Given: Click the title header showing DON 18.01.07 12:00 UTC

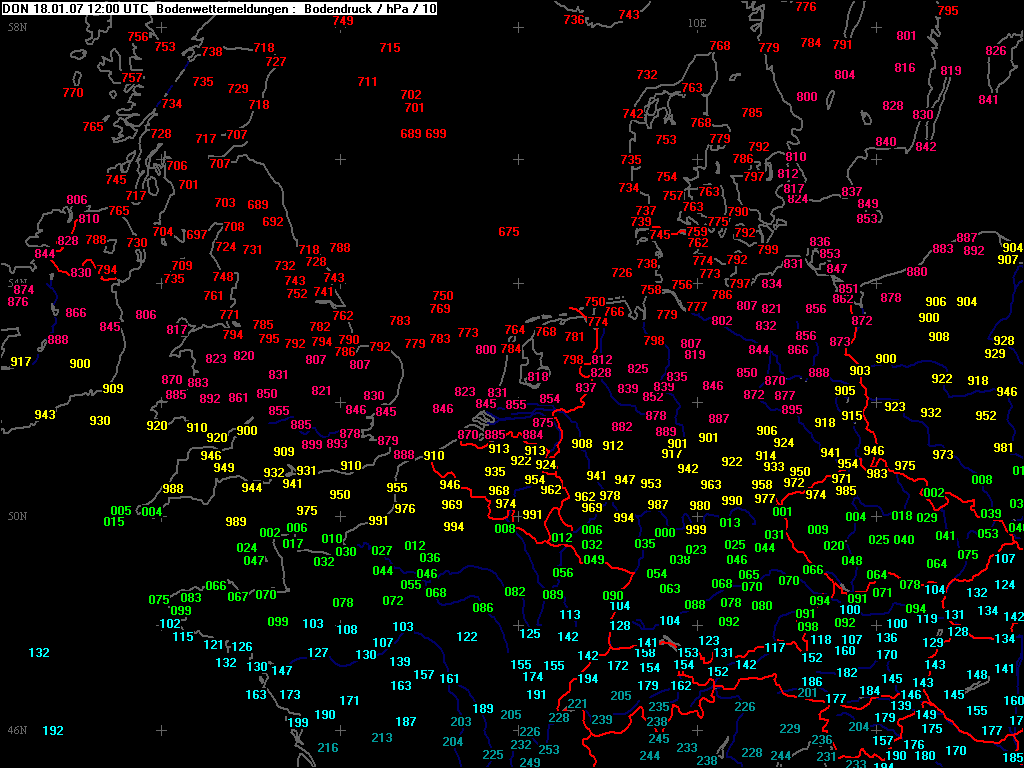Looking at the screenshot, I should click(x=219, y=8).
